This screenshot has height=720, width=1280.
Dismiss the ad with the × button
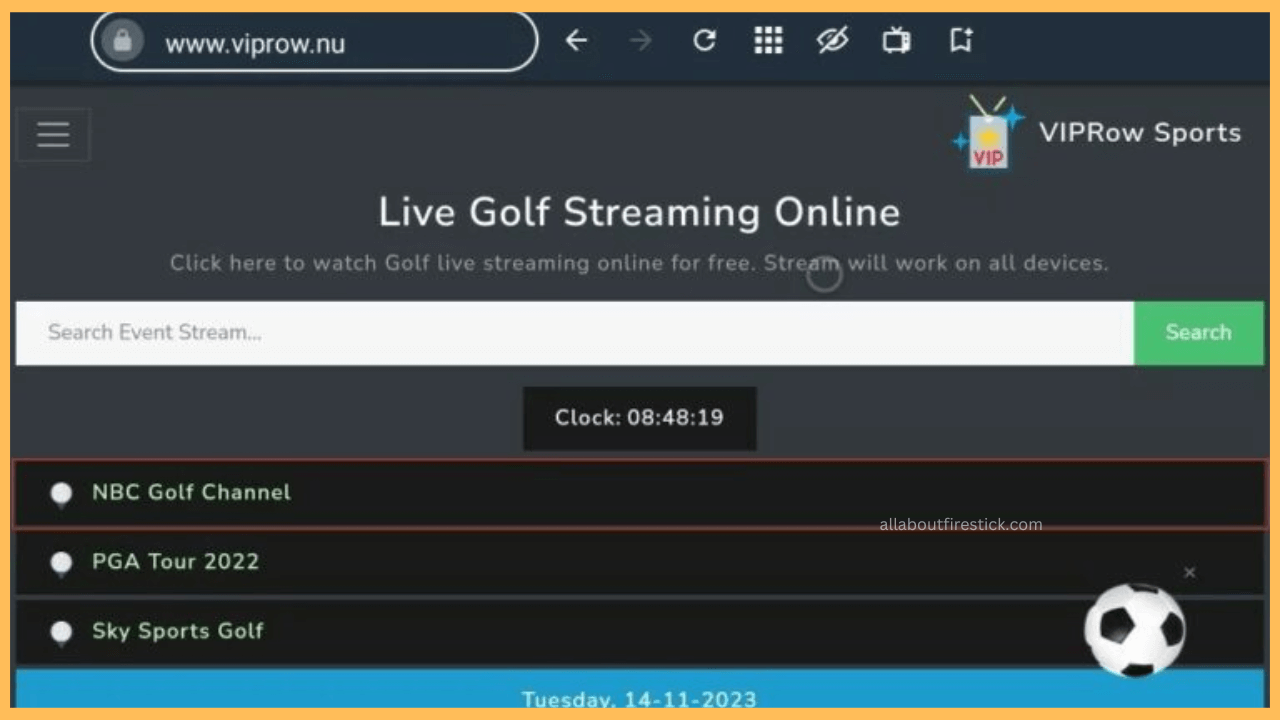(1189, 572)
